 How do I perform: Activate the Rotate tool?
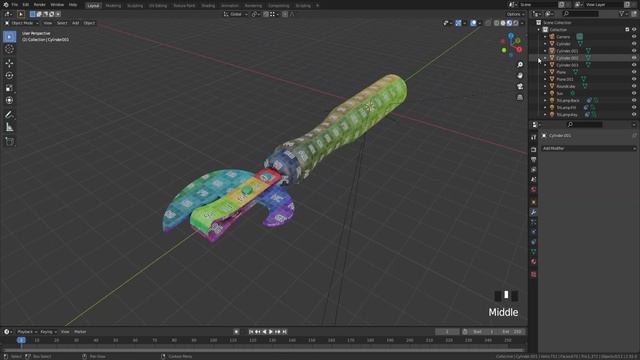pos(9,76)
